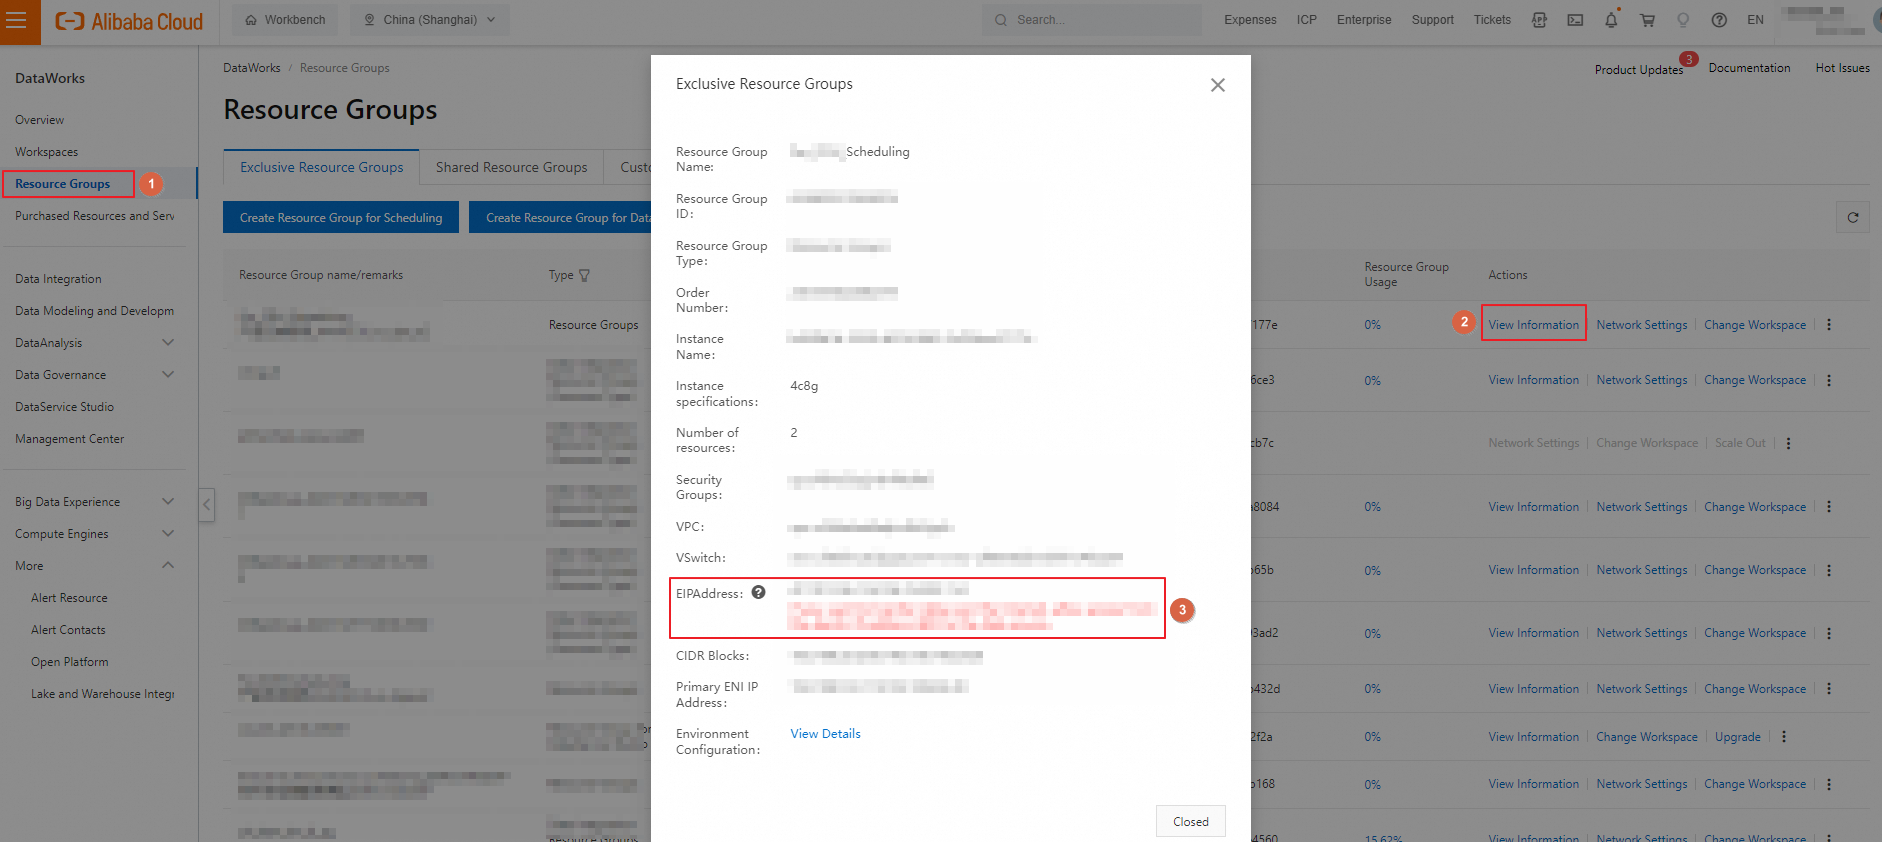Open the help question mark icon
The width and height of the screenshot is (1882, 842).
point(1719,20)
